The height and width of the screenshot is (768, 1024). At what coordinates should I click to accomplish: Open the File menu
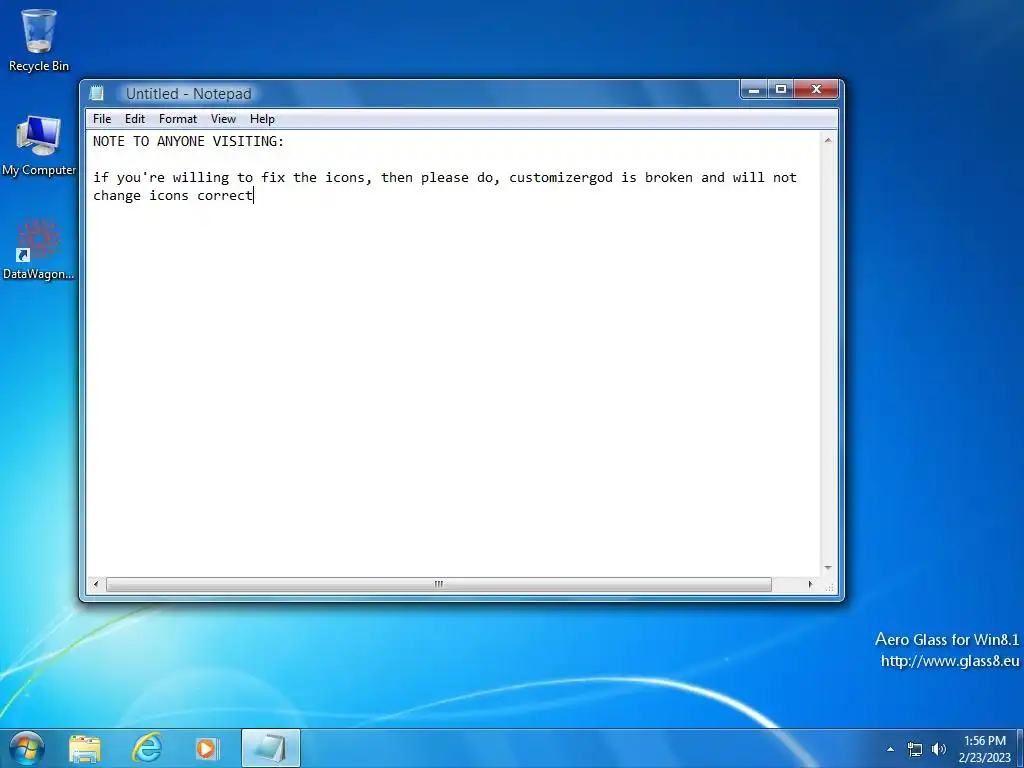coord(102,119)
